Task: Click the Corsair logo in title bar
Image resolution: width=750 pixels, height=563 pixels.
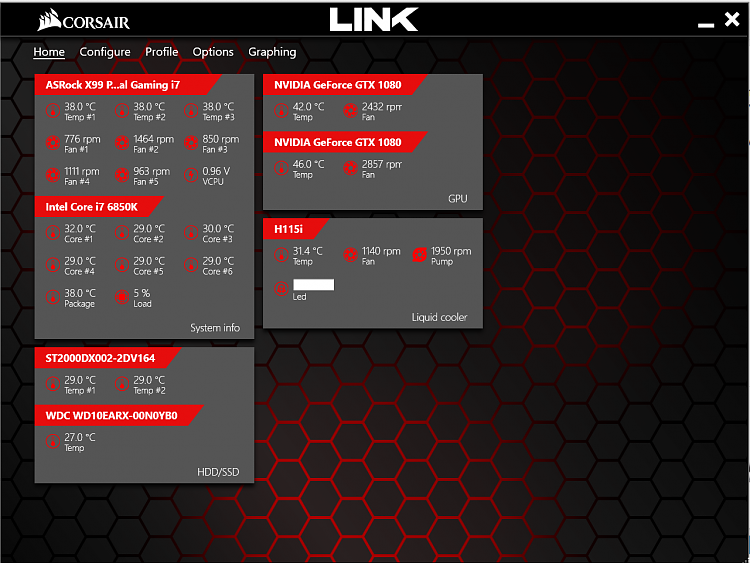Action: coord(84,20)
